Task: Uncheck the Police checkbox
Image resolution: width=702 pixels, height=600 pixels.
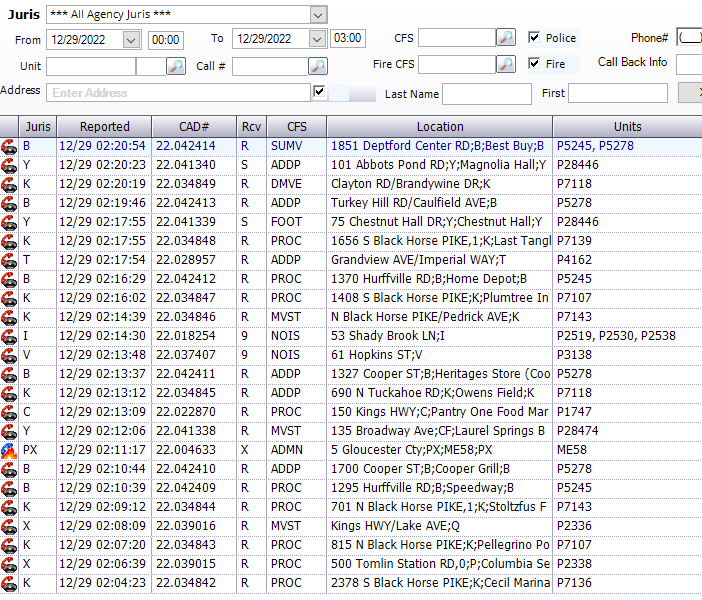Action: tap(534, 37)
